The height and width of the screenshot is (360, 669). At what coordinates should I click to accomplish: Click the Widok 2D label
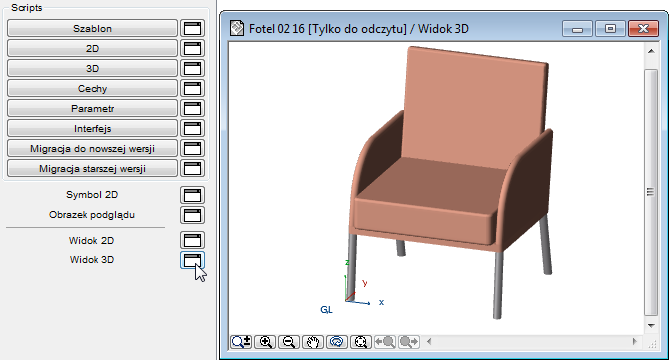pyautogui.click(x=92, y=241)
